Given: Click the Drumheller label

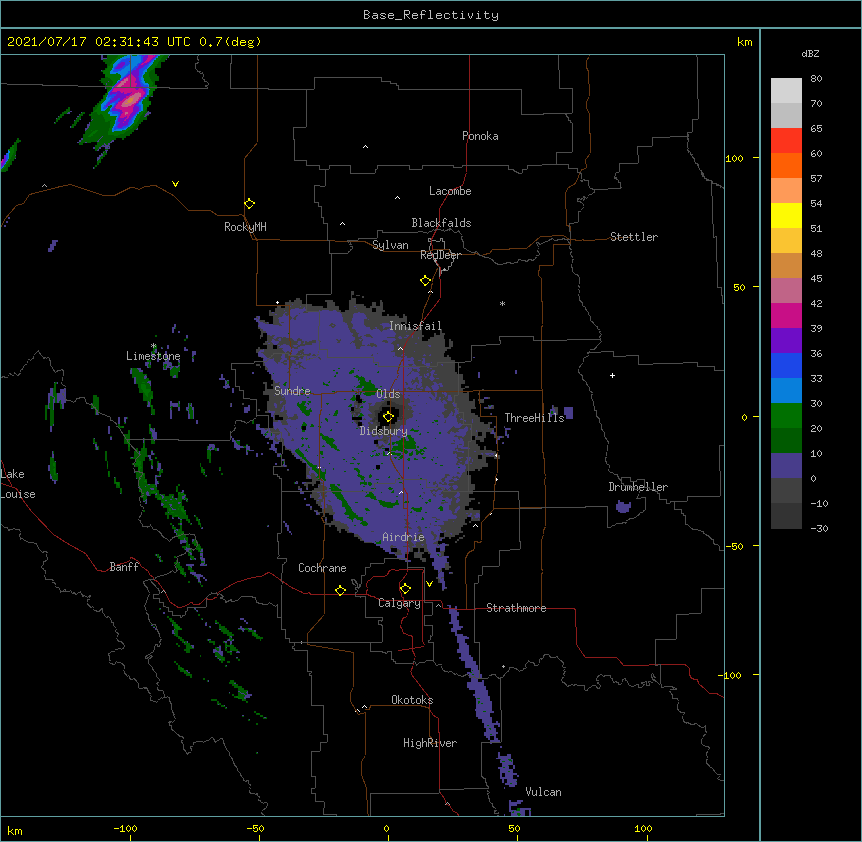Looking at the screenshot, I should point(638,487).
